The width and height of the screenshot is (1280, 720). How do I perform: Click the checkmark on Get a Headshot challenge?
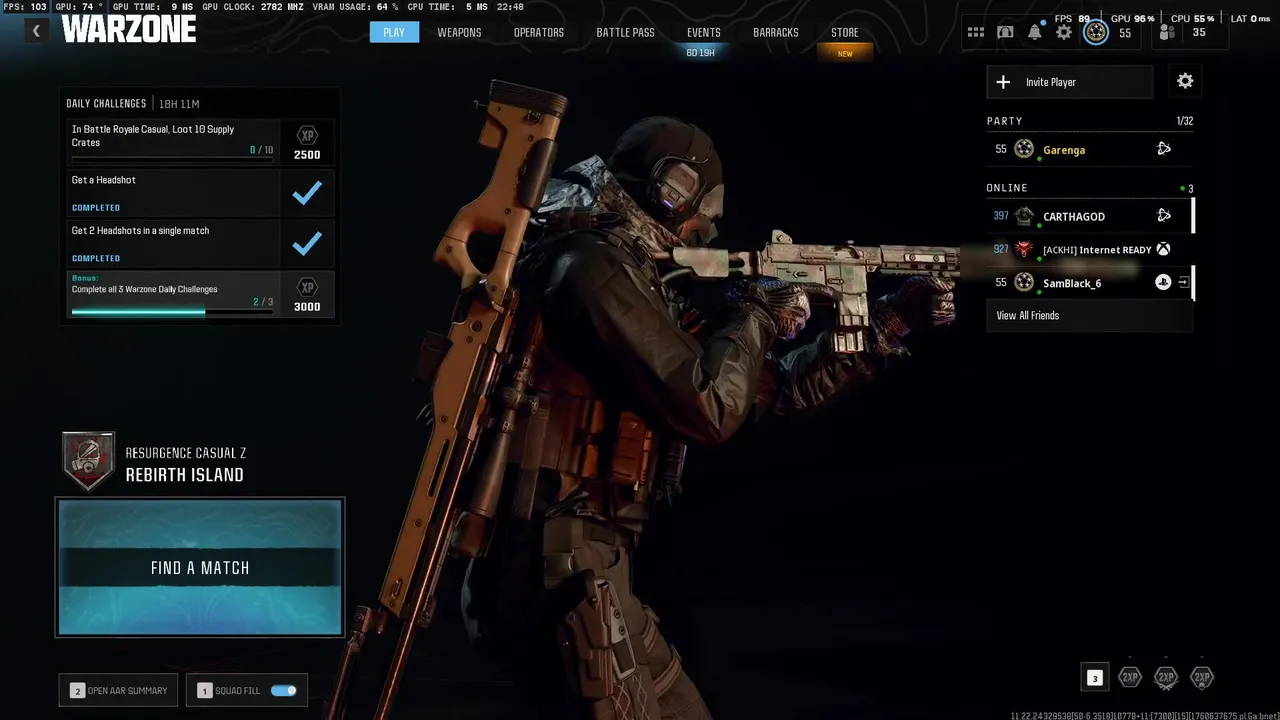(x=307, y=192)
